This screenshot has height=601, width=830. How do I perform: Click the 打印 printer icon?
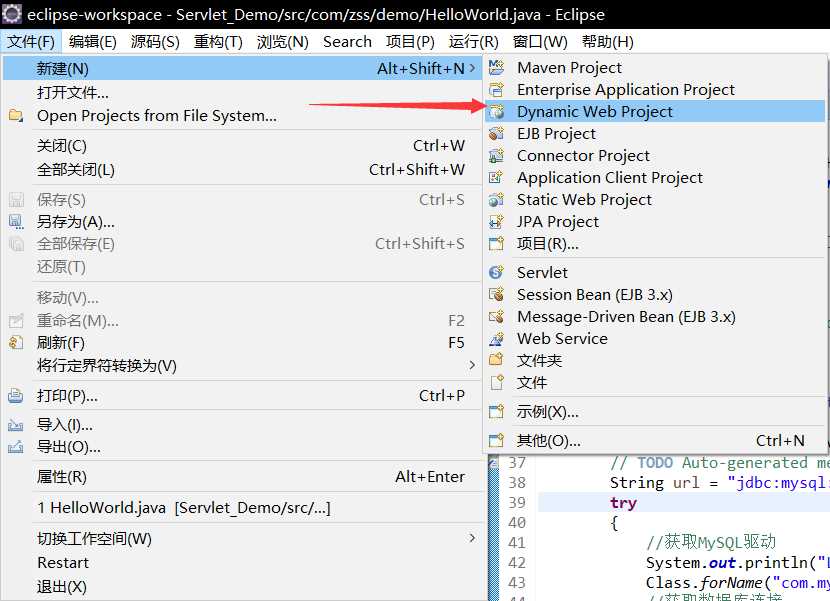tap(16, 396)
